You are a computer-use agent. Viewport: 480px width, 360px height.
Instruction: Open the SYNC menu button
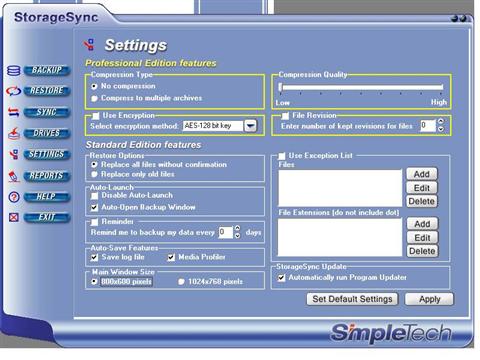(47, 112)
